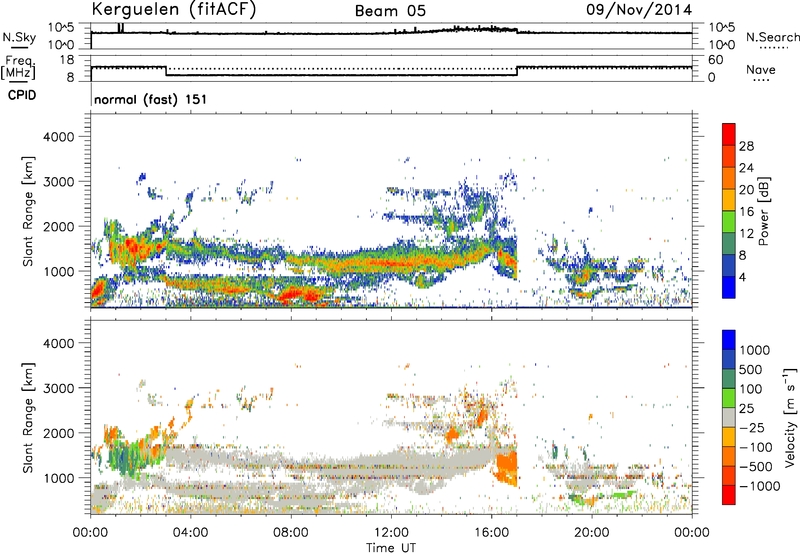Click the date '09/Nov/2014'
The height and width of the screenshot is (554, 800).
(639, 10)
